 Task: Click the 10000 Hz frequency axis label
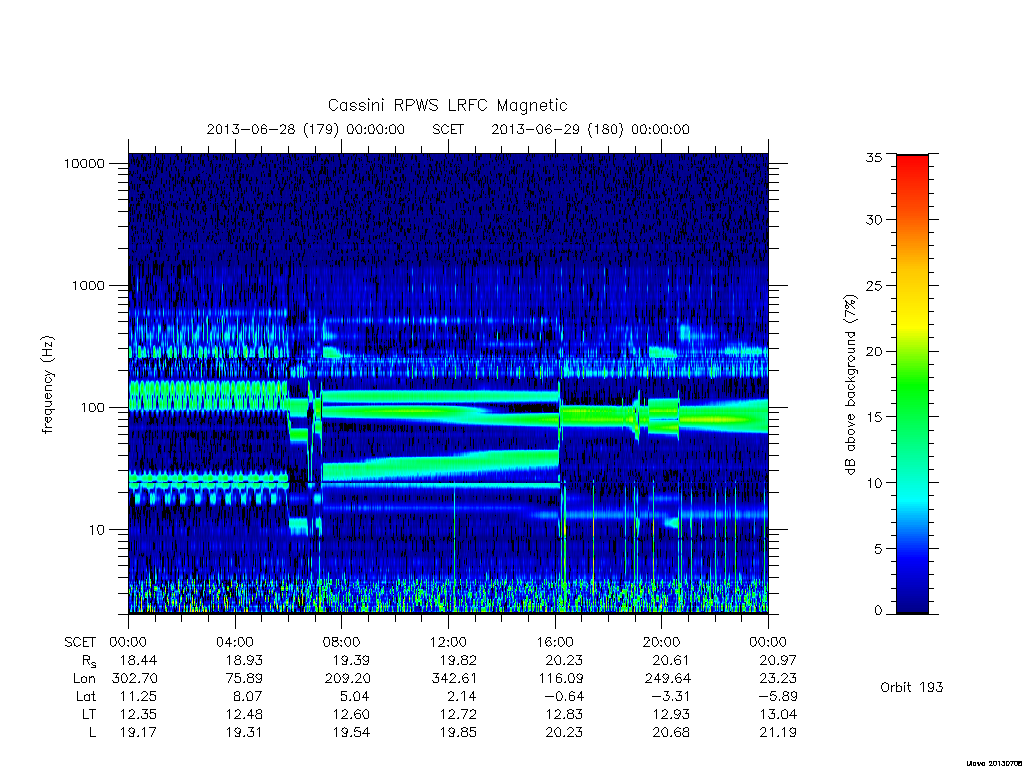(x=84, y=163)
